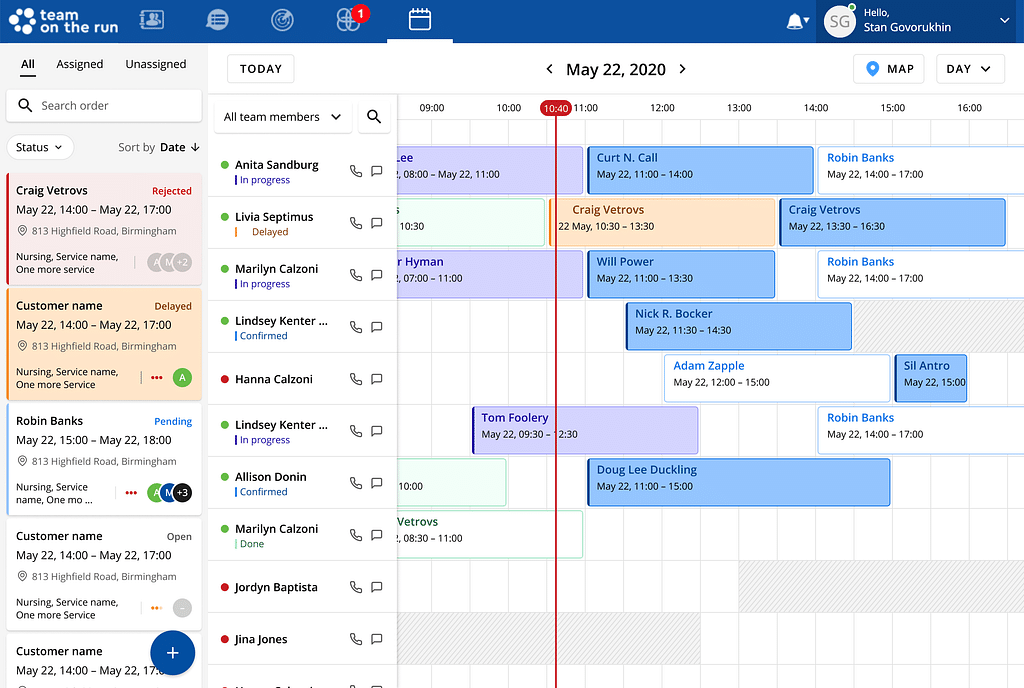The image size is (1024, 688).
Task: Open the MAP view button
Action: [x=889, y=69]
